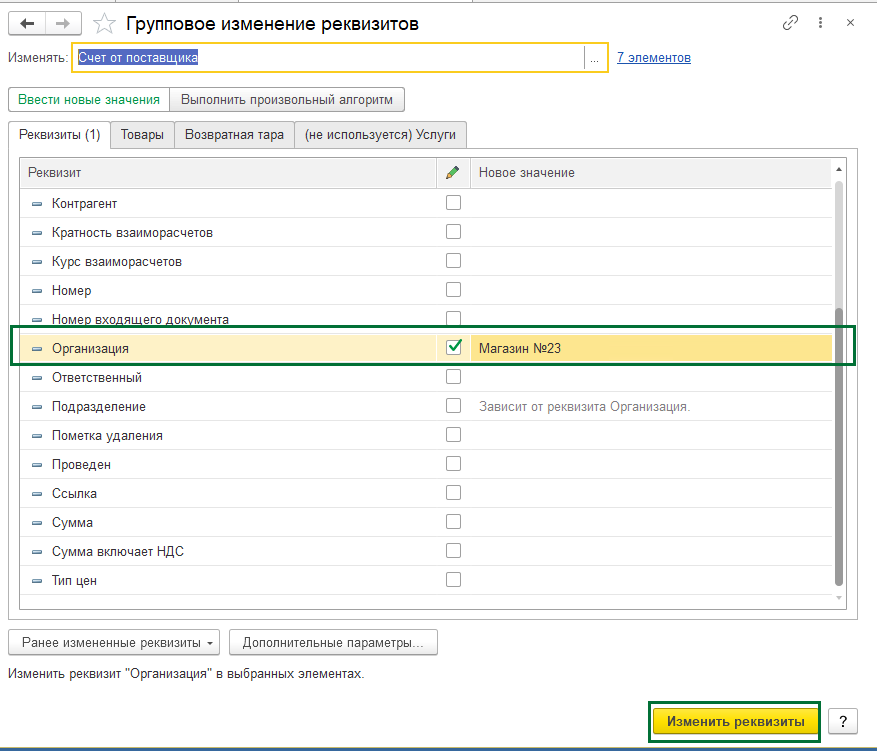This screenshot has height=751, width=877.
Task: Open the Возвратная тара tab
Action: coord(234,135)
